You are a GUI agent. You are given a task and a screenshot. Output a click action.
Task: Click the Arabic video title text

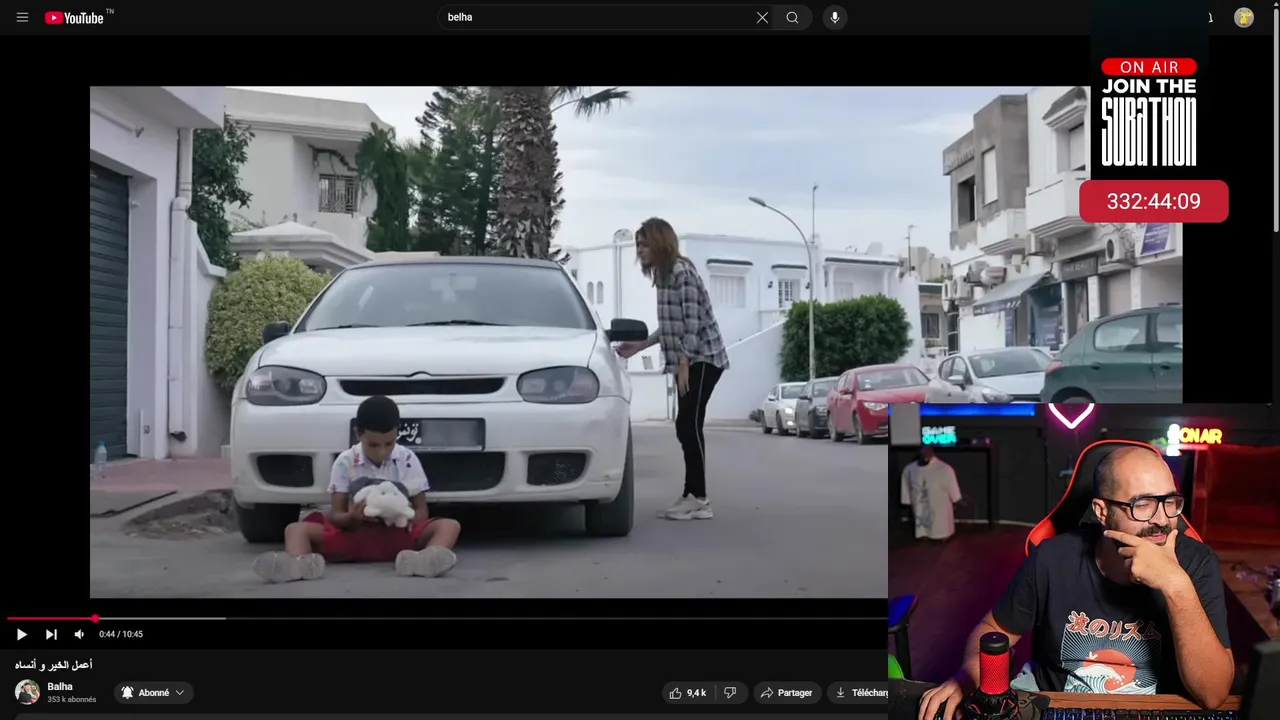pyautogui.click(x=53, y=665)
